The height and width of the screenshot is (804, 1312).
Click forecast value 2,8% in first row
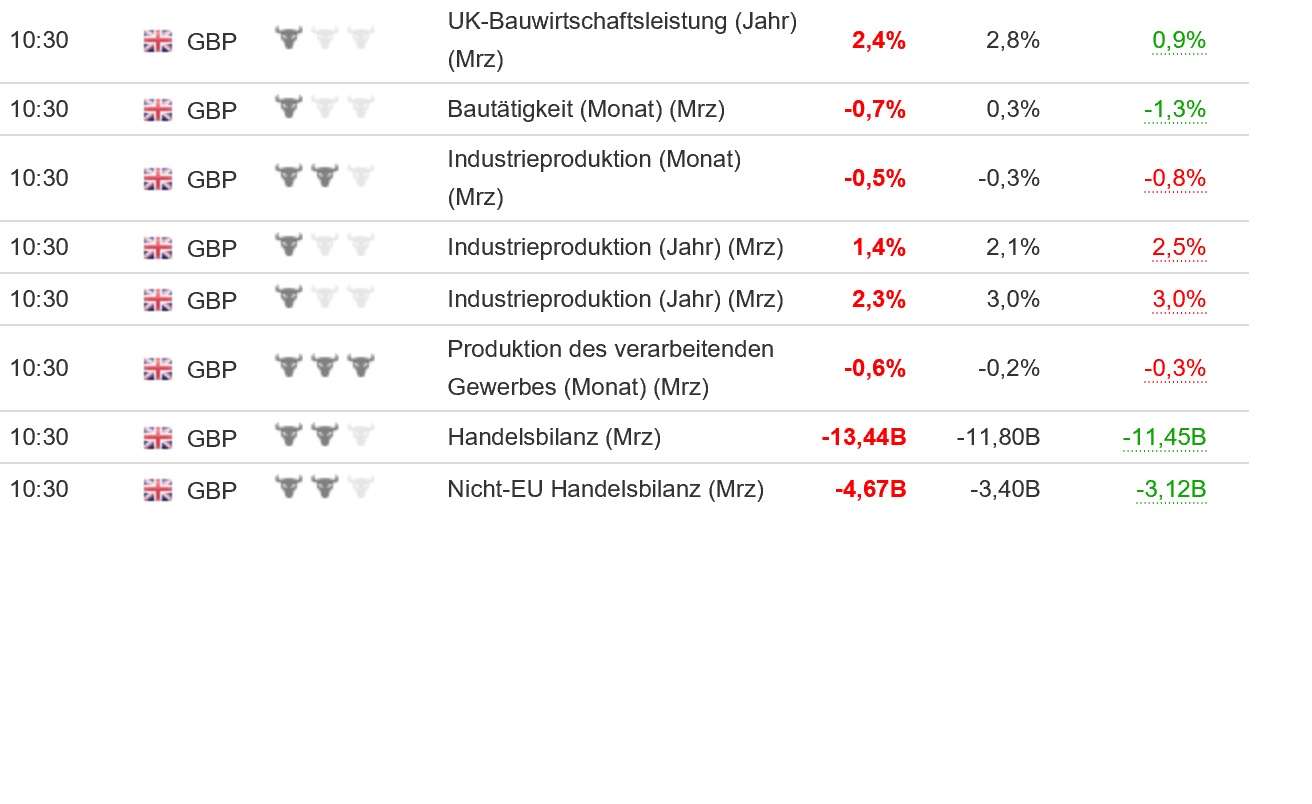[x=1013, y=41]
